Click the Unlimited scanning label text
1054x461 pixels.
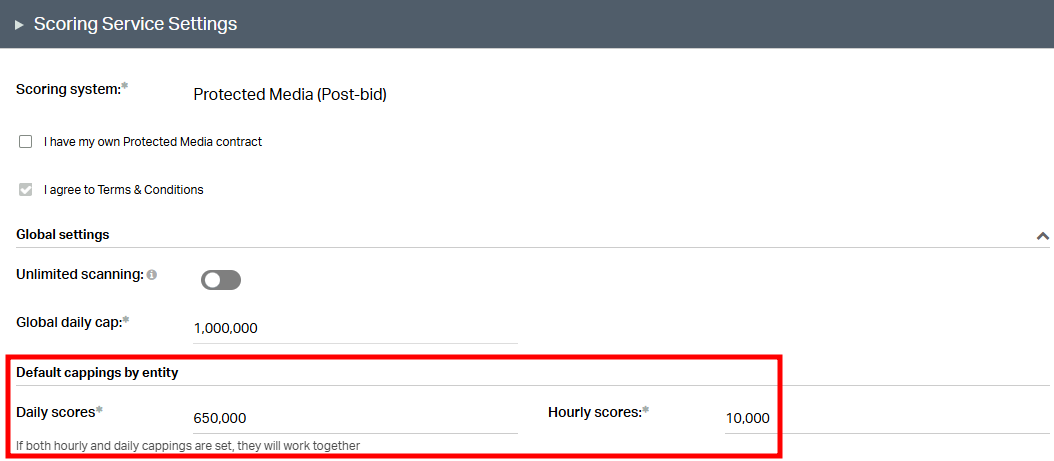point(80,274)
